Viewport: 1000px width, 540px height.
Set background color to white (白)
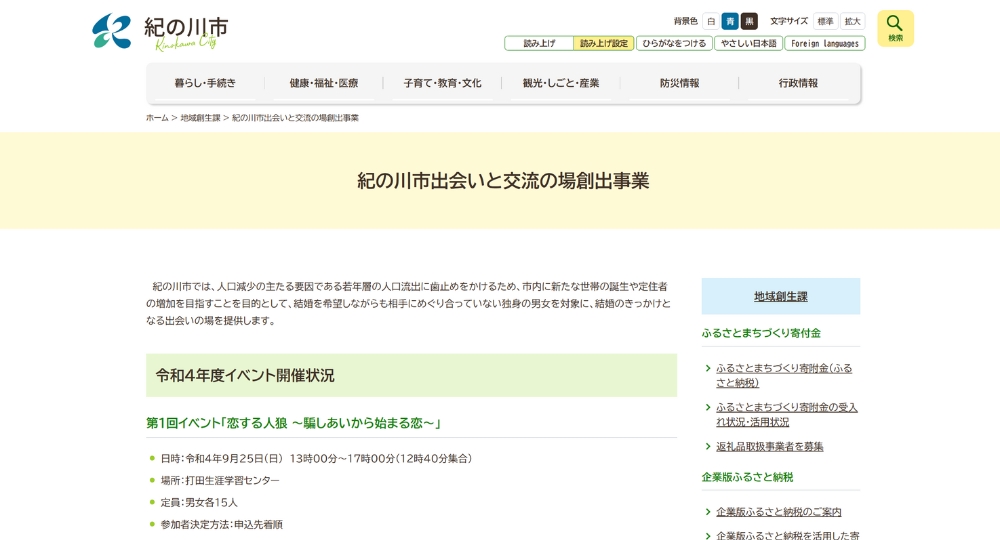click(x=711, y=21)
